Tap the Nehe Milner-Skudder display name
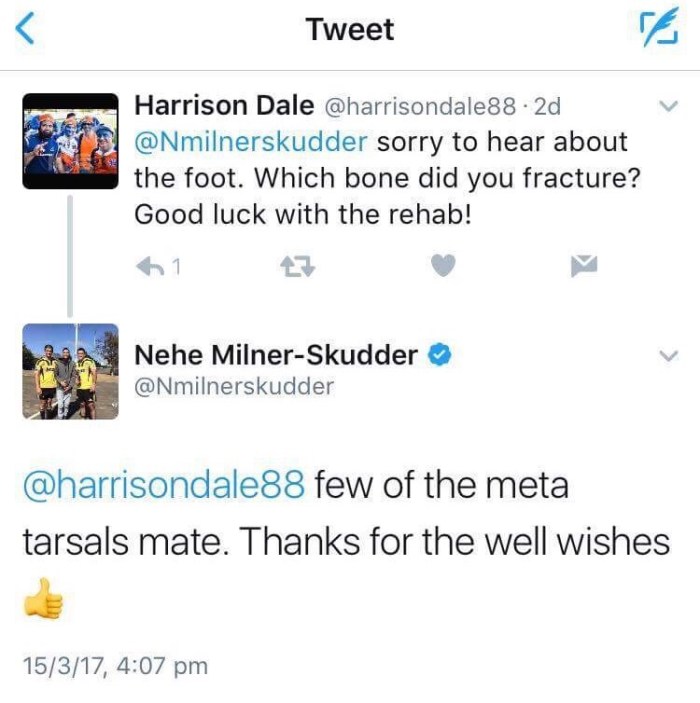The width and height of the screenshot is (700, 703). 275,354
